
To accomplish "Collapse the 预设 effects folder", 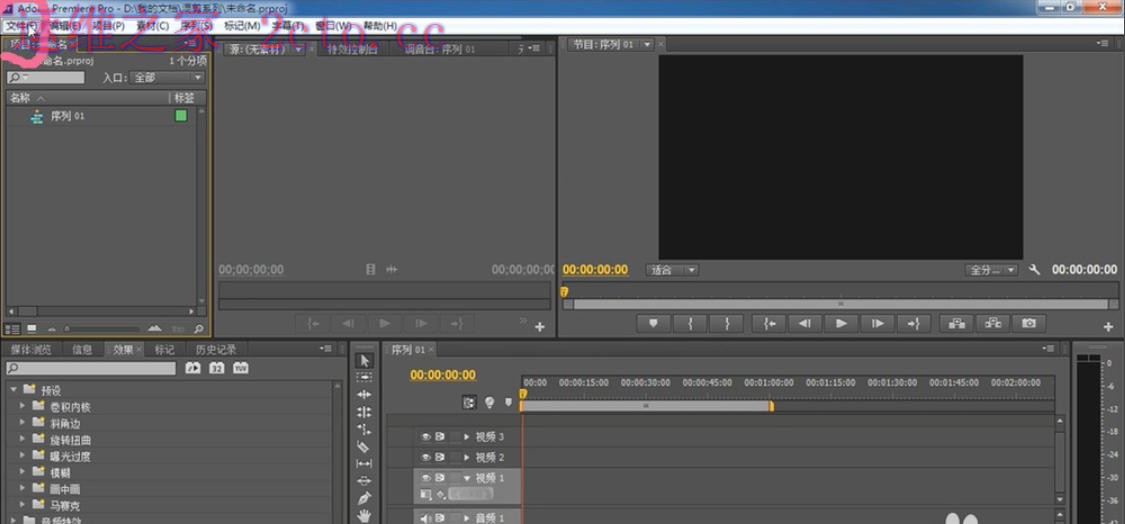I will point(13,390).
